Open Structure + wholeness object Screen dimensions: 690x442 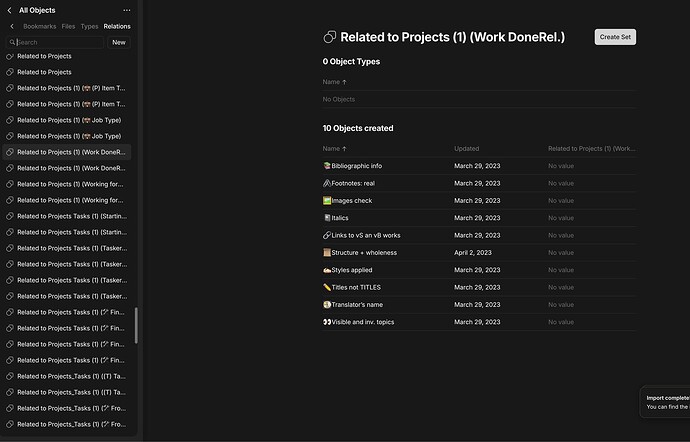click(x=364, y=253)
